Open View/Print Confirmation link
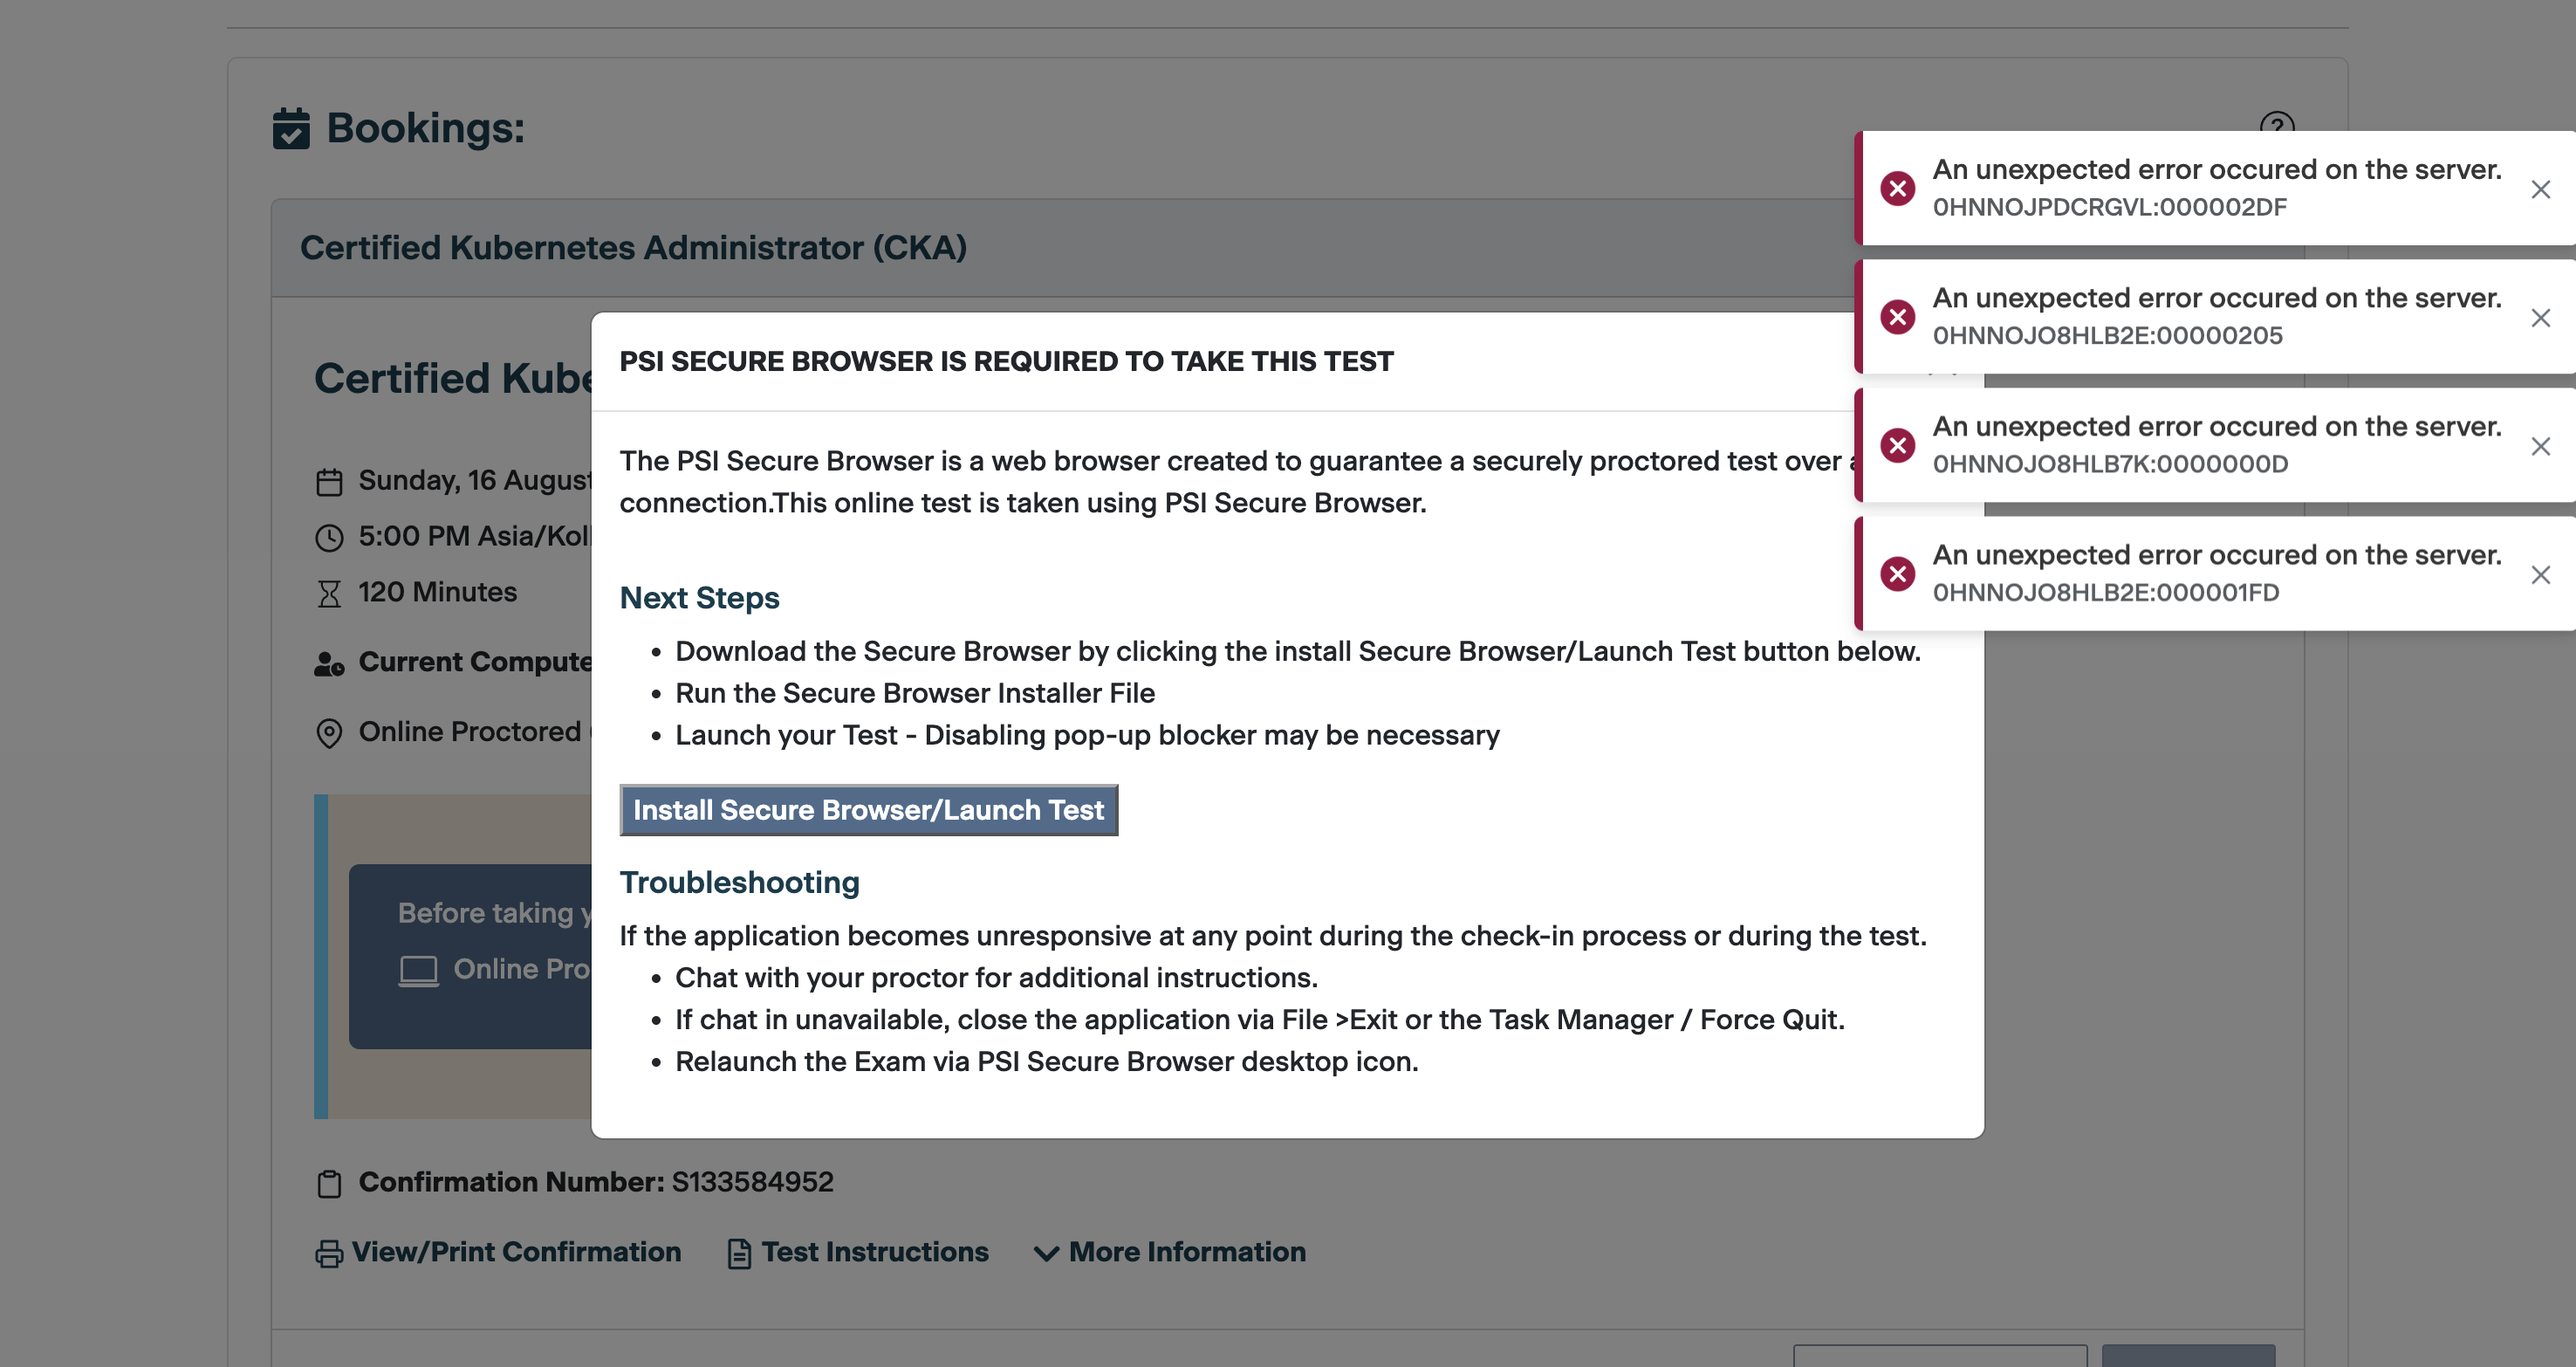This screenshot has width=2576, height=1367. tap(516, 1252)
